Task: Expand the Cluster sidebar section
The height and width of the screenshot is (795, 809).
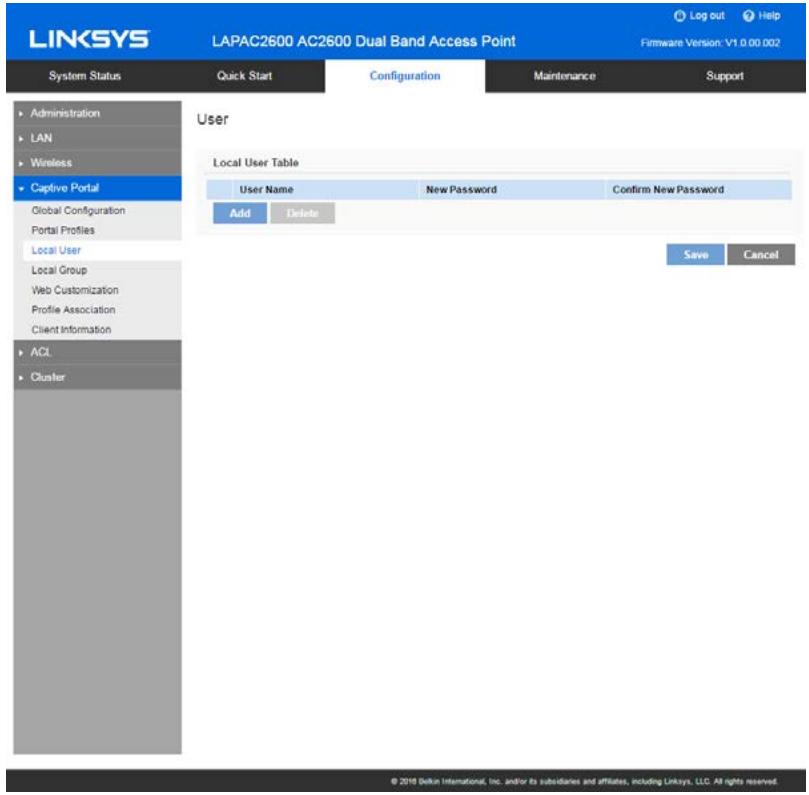Action: pos(98,377)
